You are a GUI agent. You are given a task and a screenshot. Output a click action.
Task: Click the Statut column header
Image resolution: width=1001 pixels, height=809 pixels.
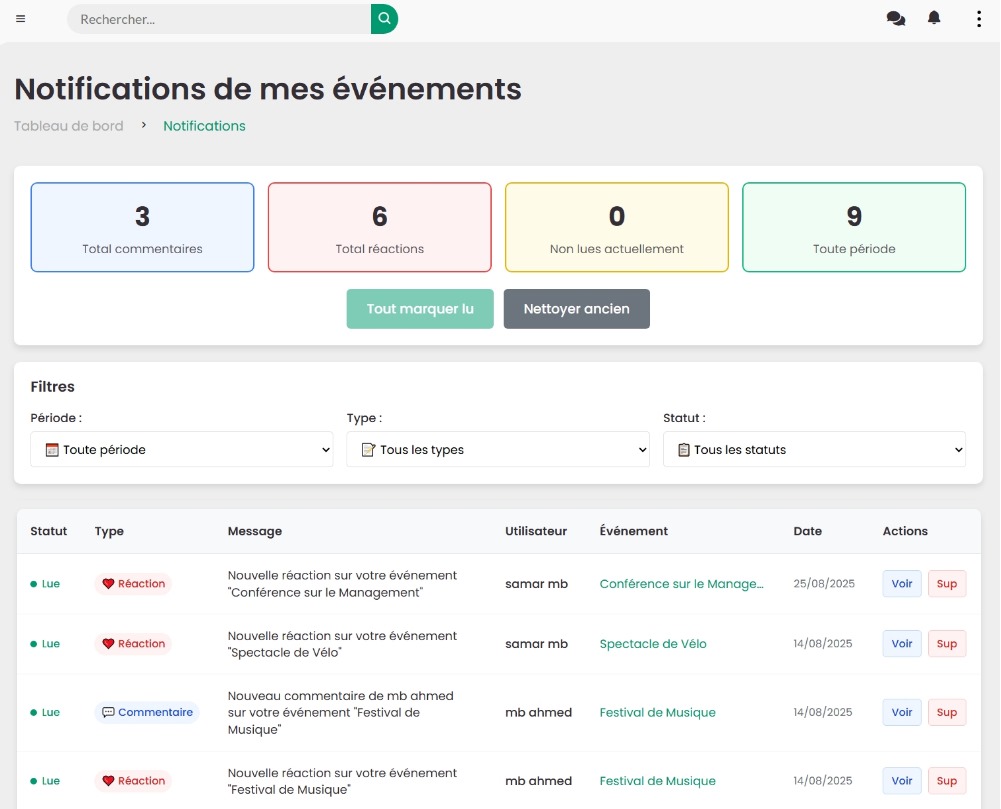tap(49, 531)
